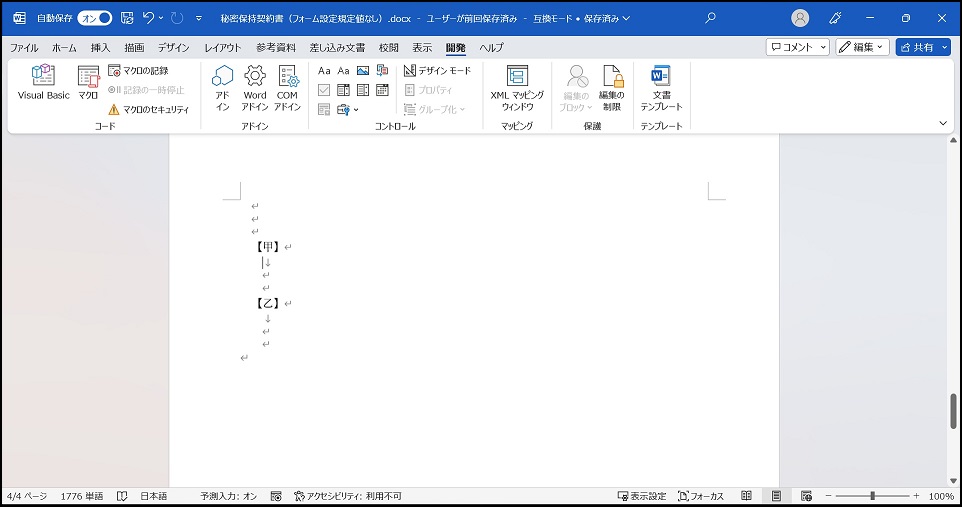This screenshot has width=962, height=507.
Task: Expand the file save-status dropdown in title
Action: tap(626, 18)
